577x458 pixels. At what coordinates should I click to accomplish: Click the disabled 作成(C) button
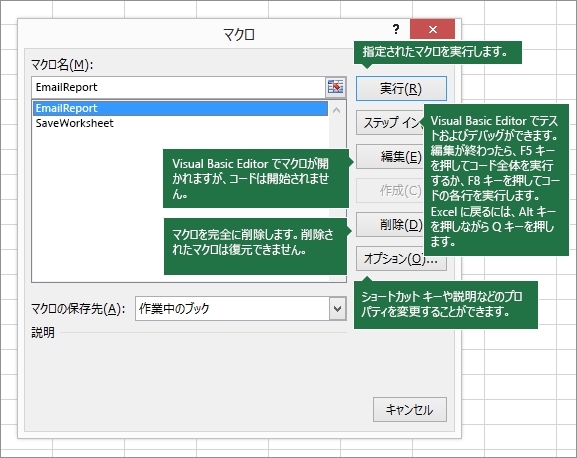click(x=390, y=191)
